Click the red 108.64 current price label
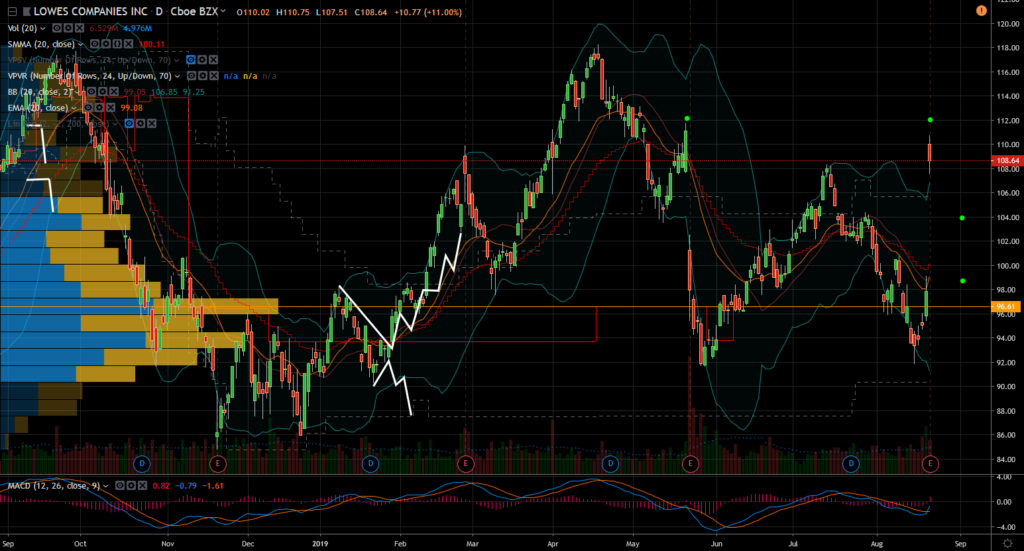This screenshot has width=1024, height=551. coord(1006,160)
